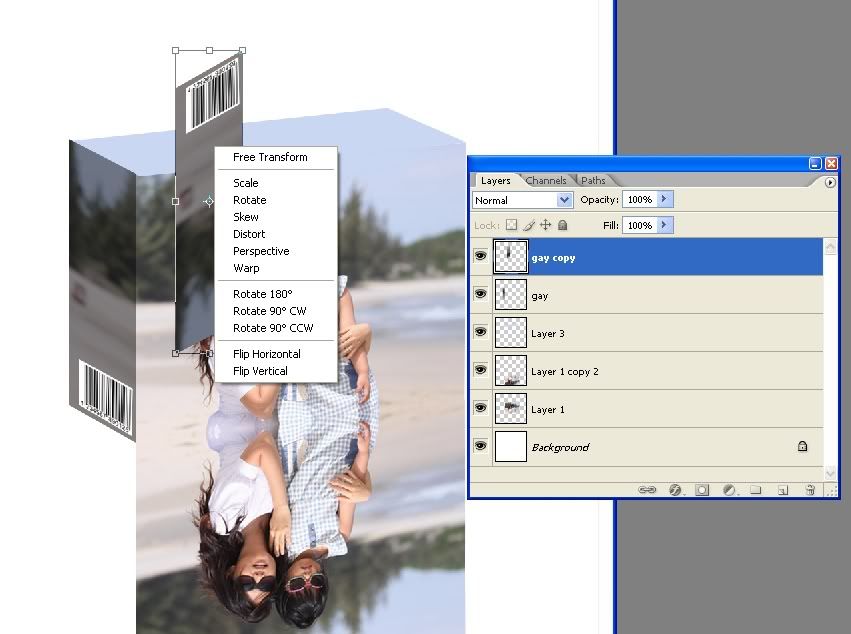The width and height of the screenshot is (851, 634).
Task: Select Flip Horizontal in transform menu
Action: coord(266,354)
